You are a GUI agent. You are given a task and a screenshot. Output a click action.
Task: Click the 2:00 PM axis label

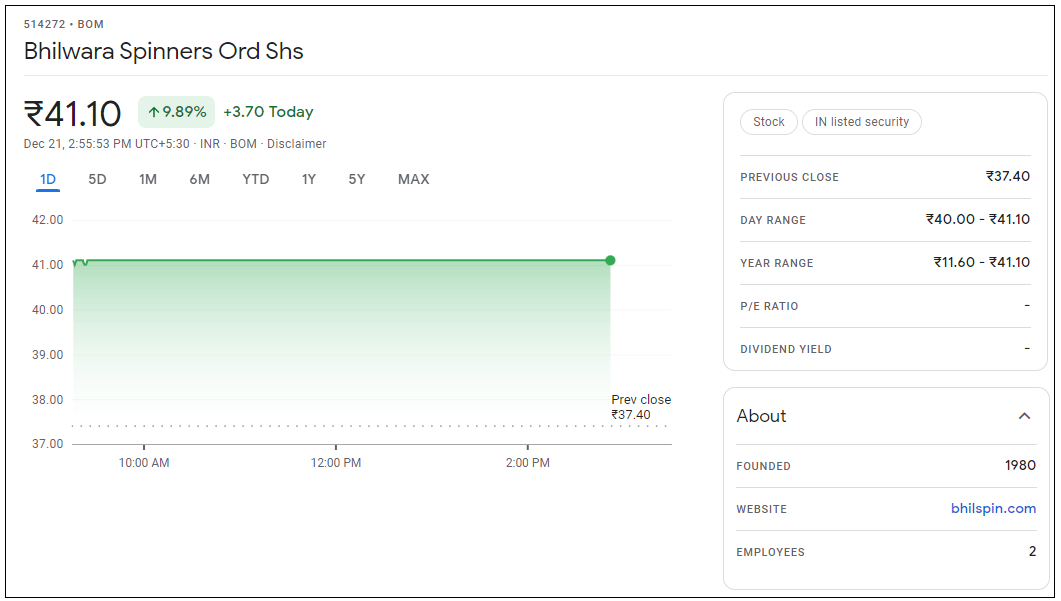[528, 463]
